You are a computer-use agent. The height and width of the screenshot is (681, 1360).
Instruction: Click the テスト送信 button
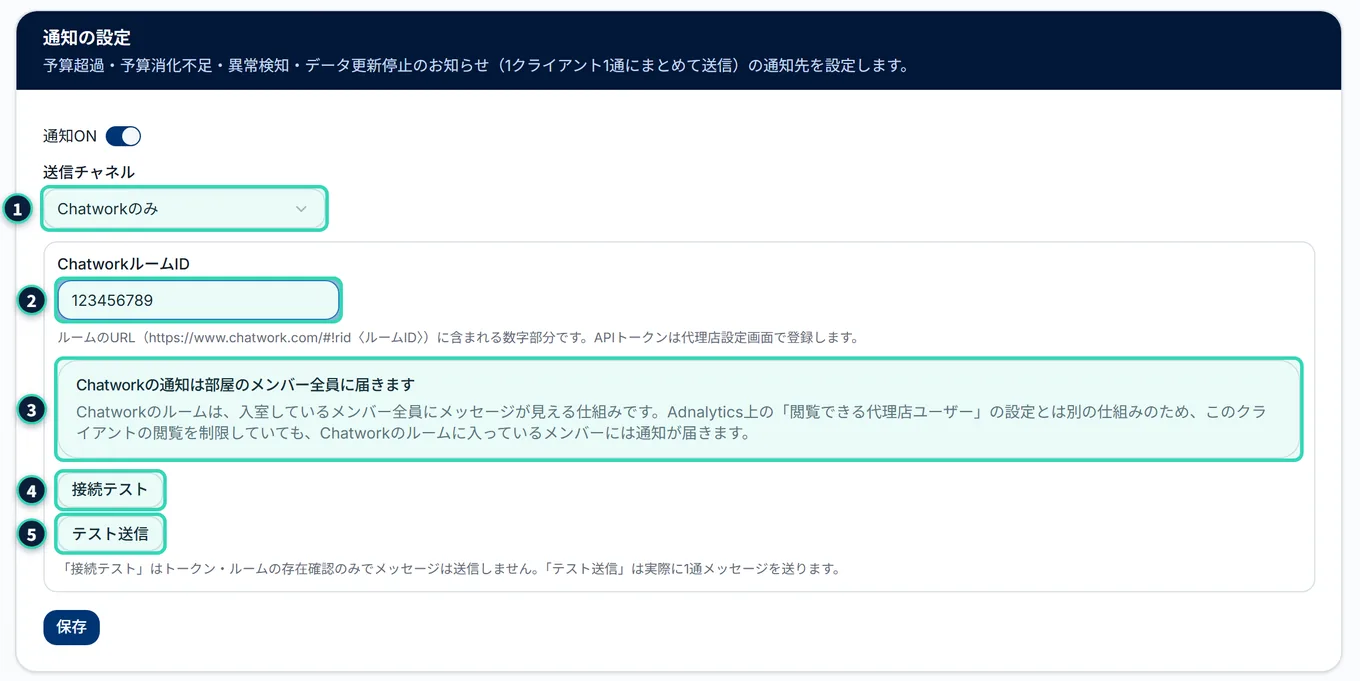coord(110,534)
